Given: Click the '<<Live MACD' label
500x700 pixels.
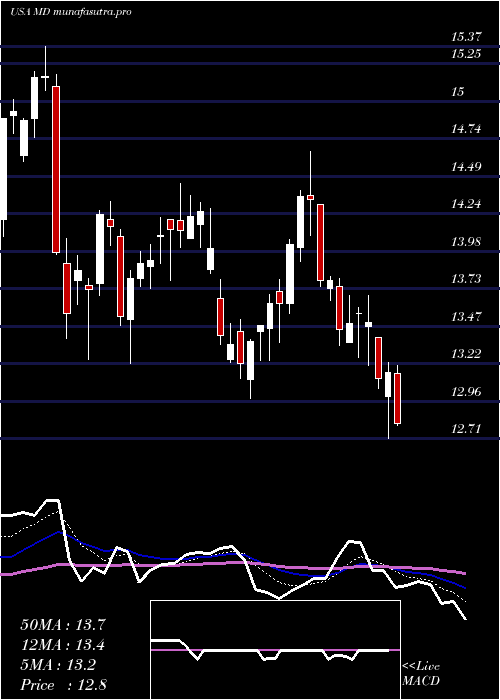Looking at the screenshot, I should point(421,674).
